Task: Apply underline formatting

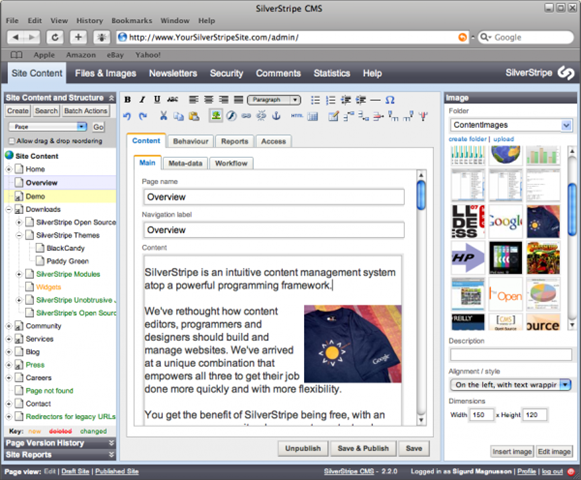Action: 157,100
